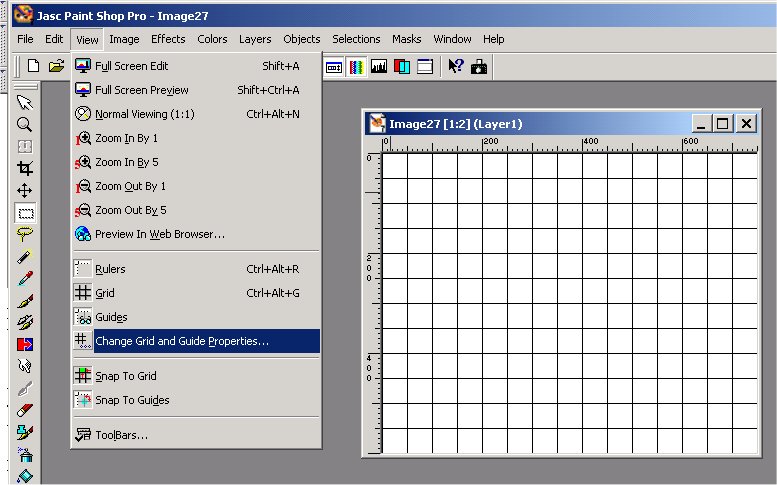The image size is (777, 485).
Task: Toggle Rulers in the View menu
Action: 110,269
